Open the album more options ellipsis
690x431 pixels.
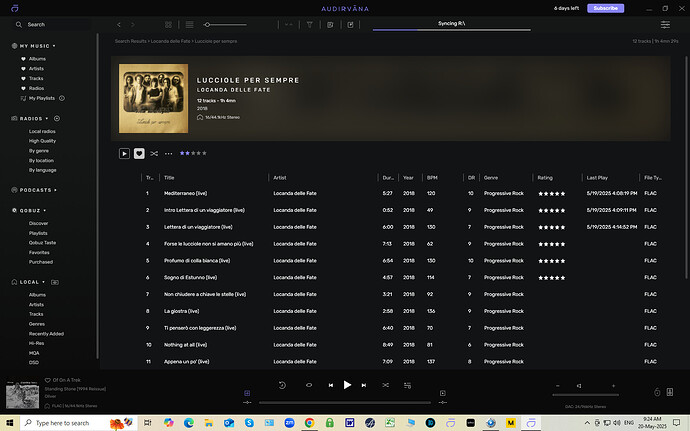coord(169,154)
